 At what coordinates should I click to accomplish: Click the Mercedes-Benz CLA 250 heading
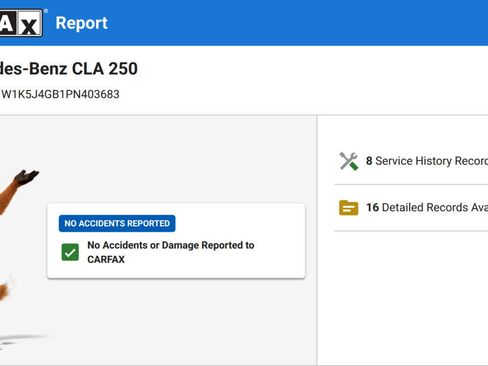[69, 69]
